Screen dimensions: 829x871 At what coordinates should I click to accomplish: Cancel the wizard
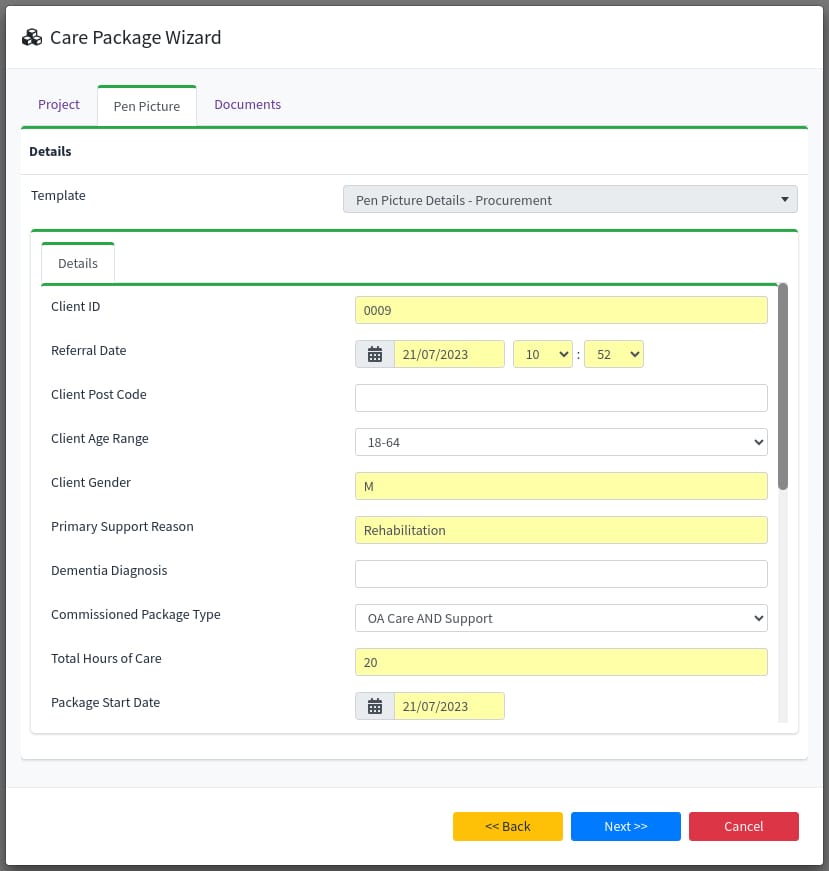point(743,826)
